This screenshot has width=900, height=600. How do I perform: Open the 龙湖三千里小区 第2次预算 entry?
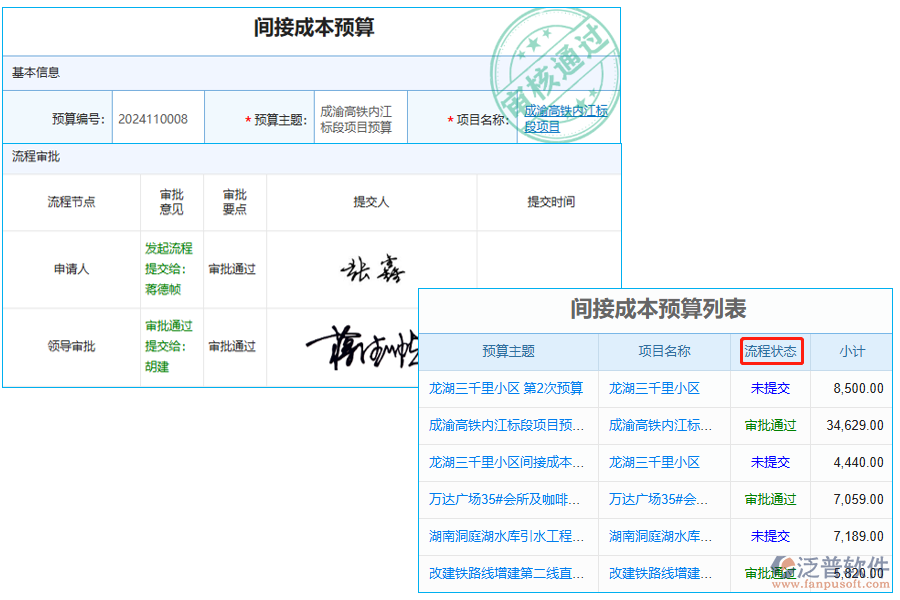[507, 388]
